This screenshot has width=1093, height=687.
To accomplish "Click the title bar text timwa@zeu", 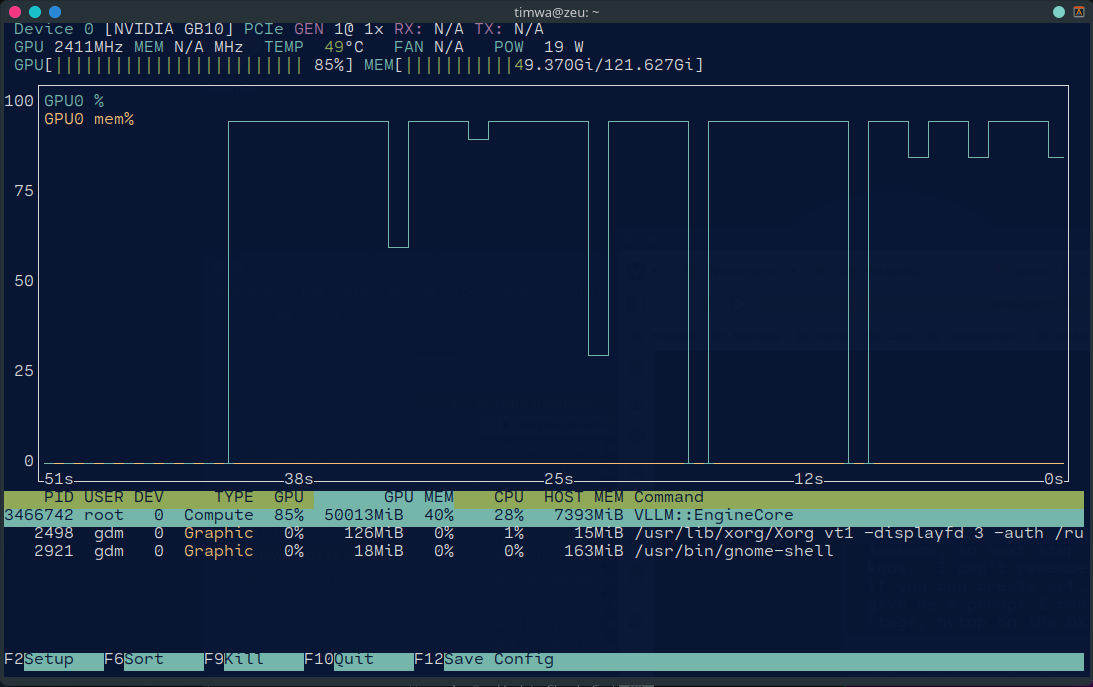I will [556, 13].
